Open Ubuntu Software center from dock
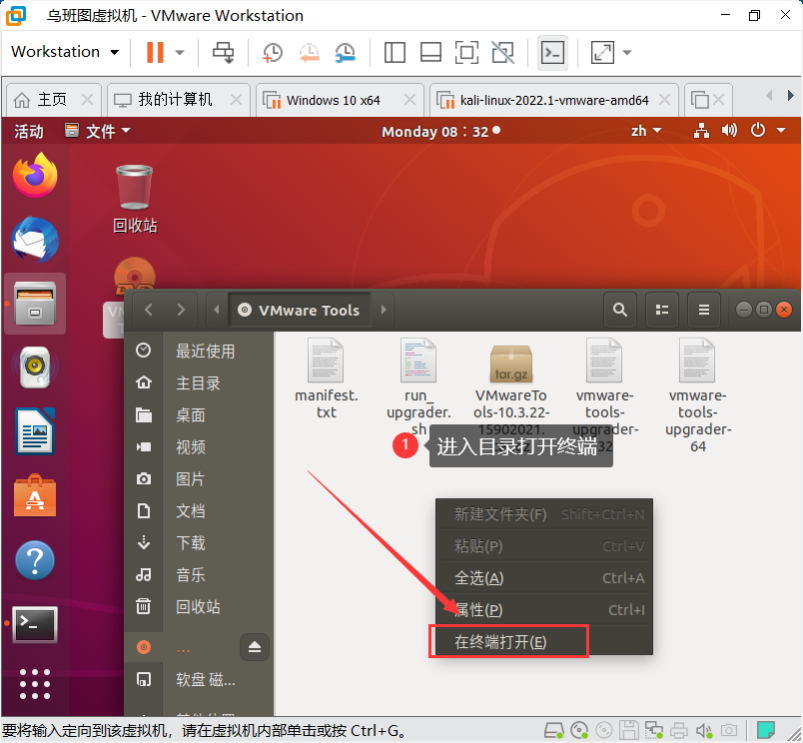 point(35,496)
